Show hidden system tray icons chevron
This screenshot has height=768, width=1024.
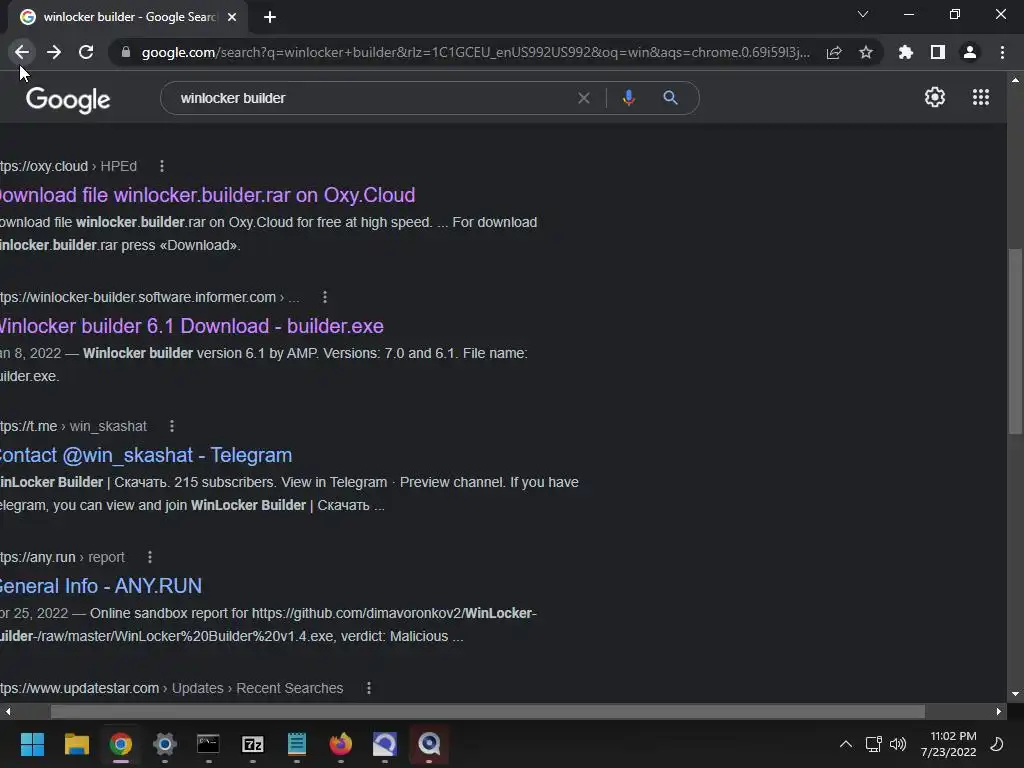[846, 744]
